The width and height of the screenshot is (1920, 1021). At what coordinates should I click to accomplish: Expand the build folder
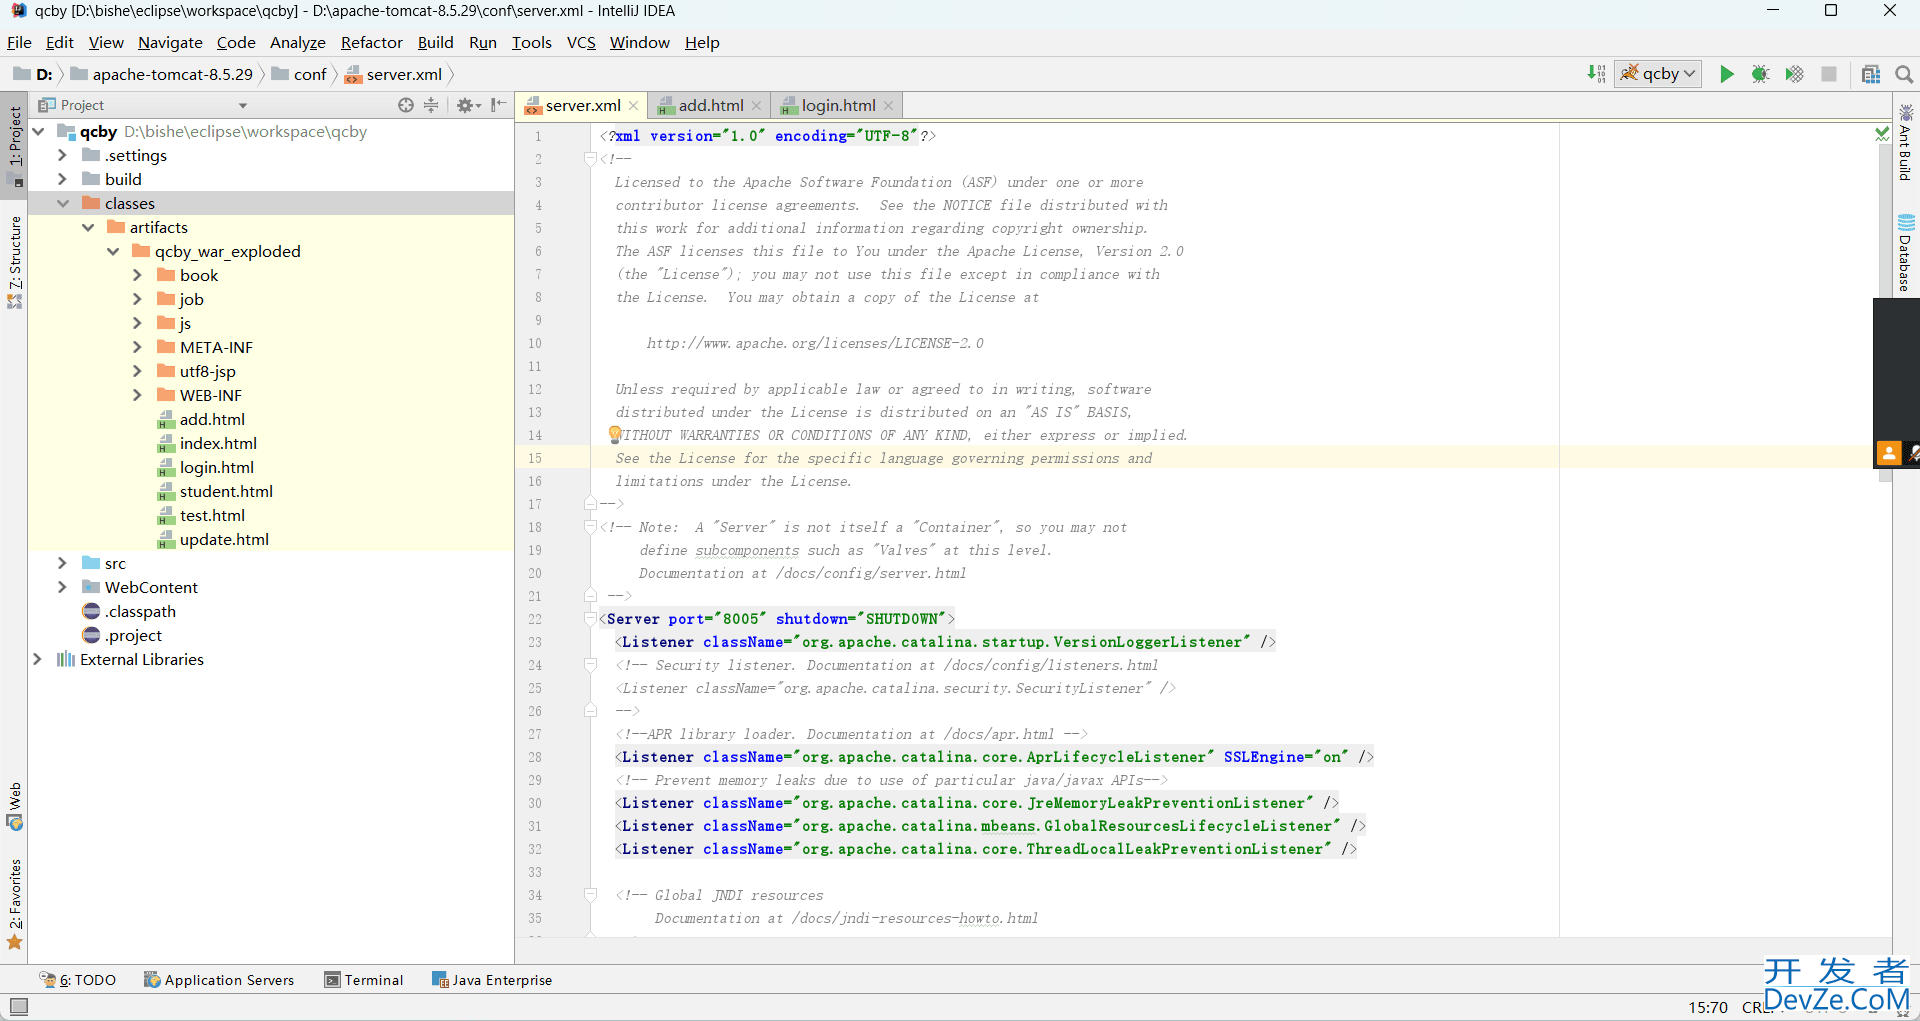[62, 180]
